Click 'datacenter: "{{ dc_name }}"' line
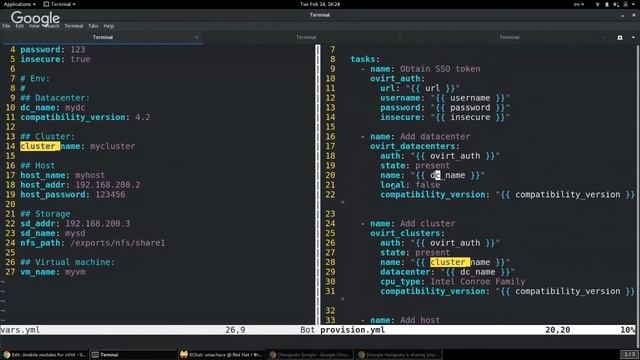The image size is (640, 360). click(447, 272)
